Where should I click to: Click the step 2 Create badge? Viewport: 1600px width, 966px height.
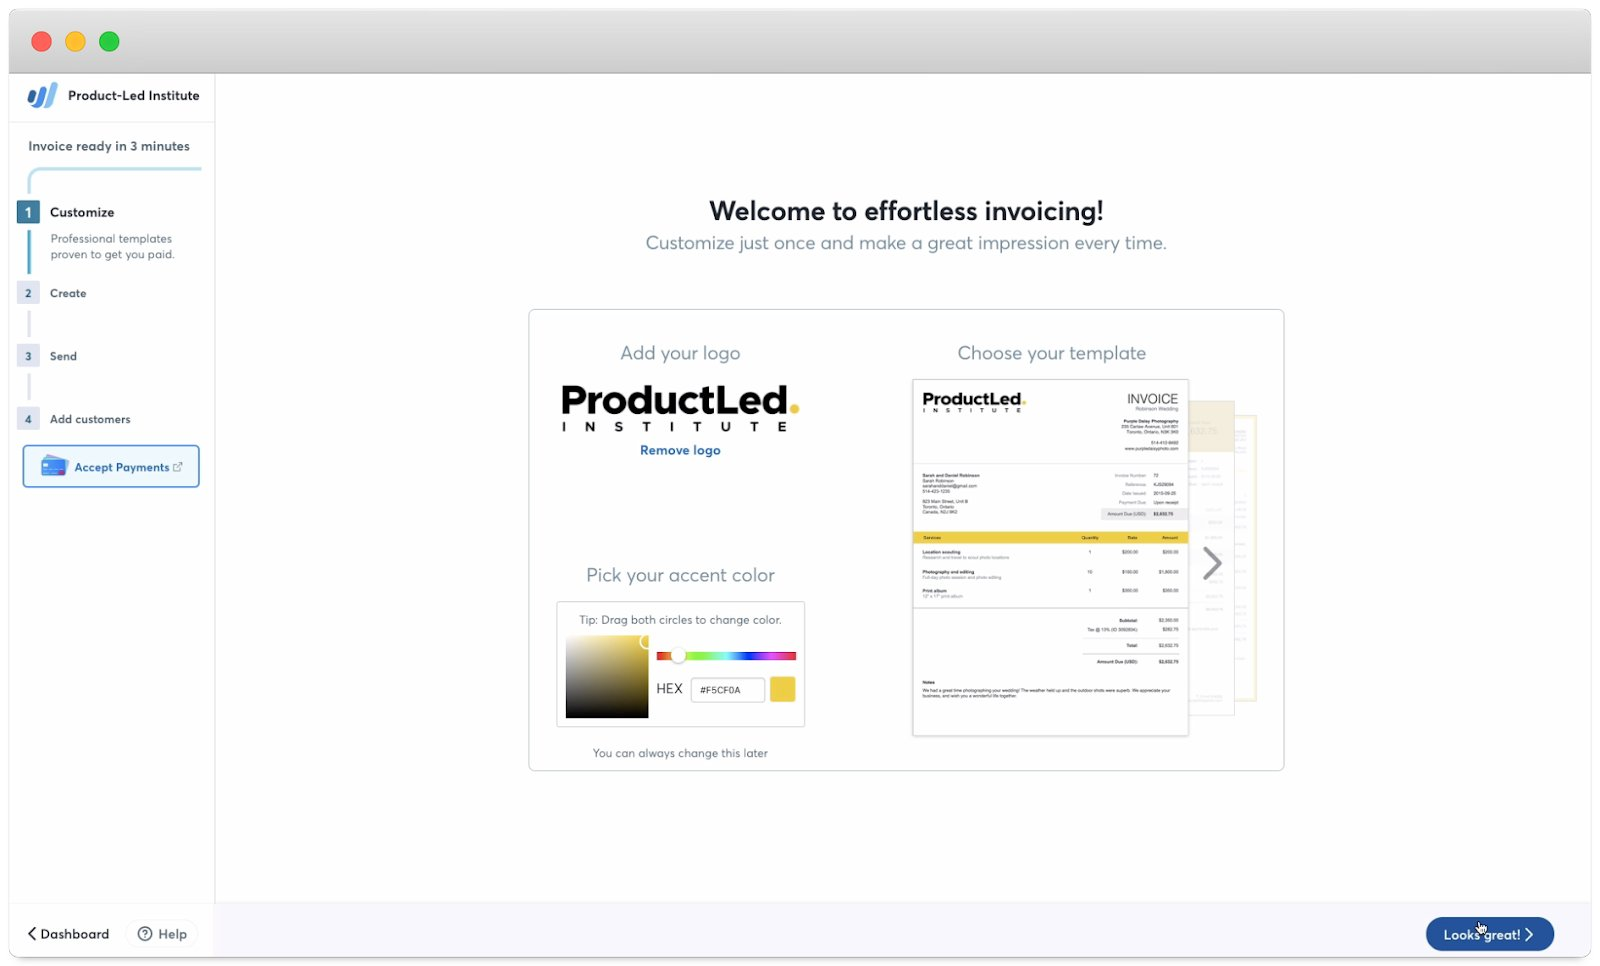click(28, 293)
